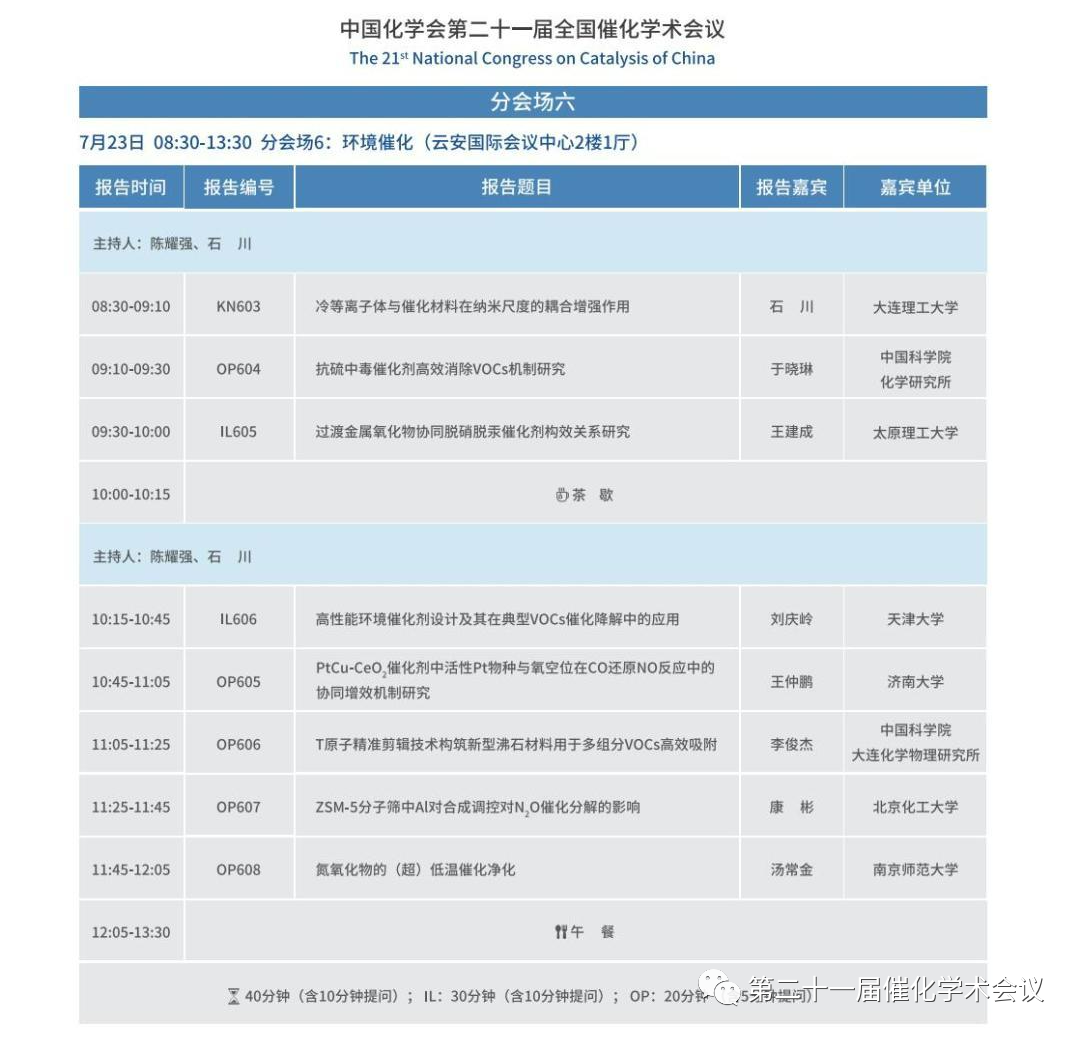Viewport: 1080px width, 1038px height.
Task: Click the fork and knife icon beside 午餐
Action: 561,932
